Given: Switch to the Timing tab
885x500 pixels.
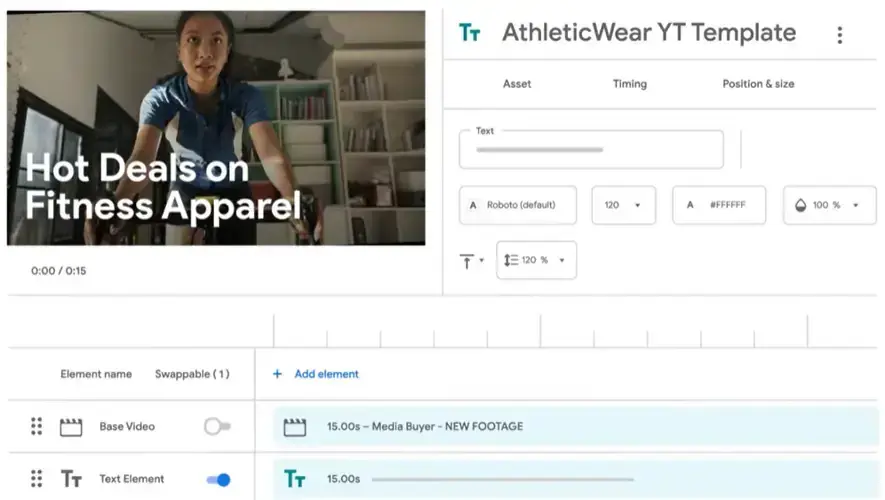Looking at the screenshot, I should click(x=629, y=84).
